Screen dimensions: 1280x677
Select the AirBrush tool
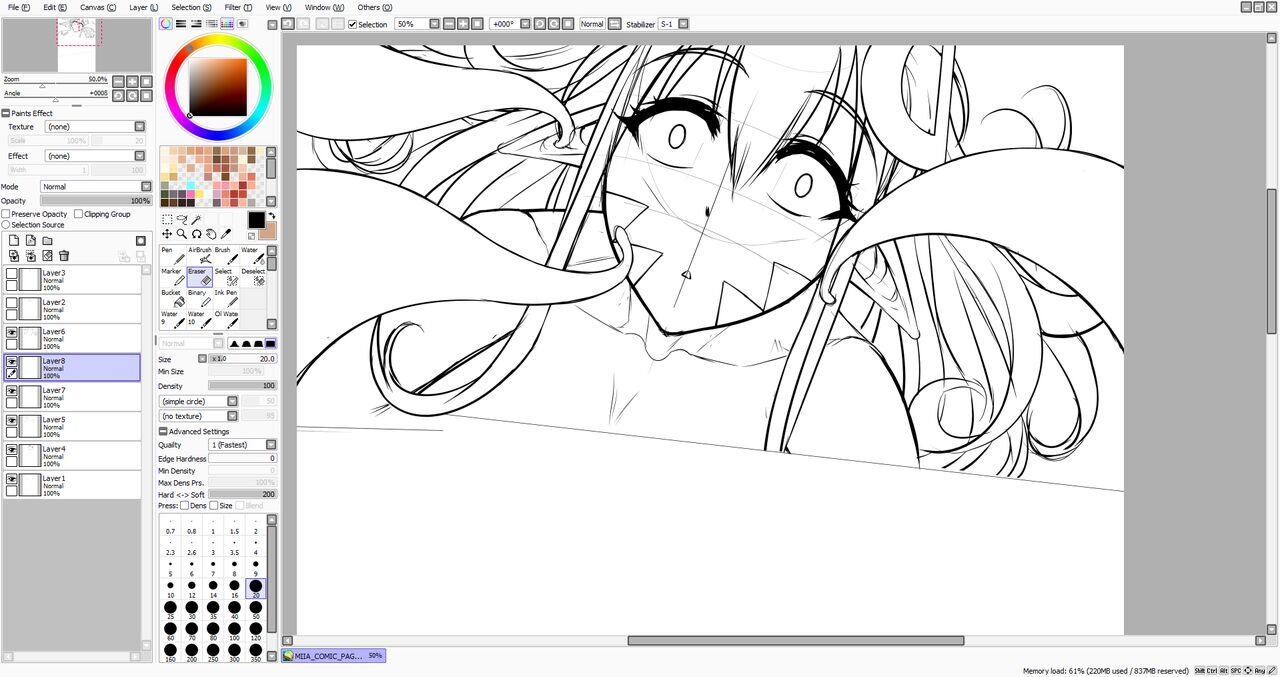pos(200,256)
